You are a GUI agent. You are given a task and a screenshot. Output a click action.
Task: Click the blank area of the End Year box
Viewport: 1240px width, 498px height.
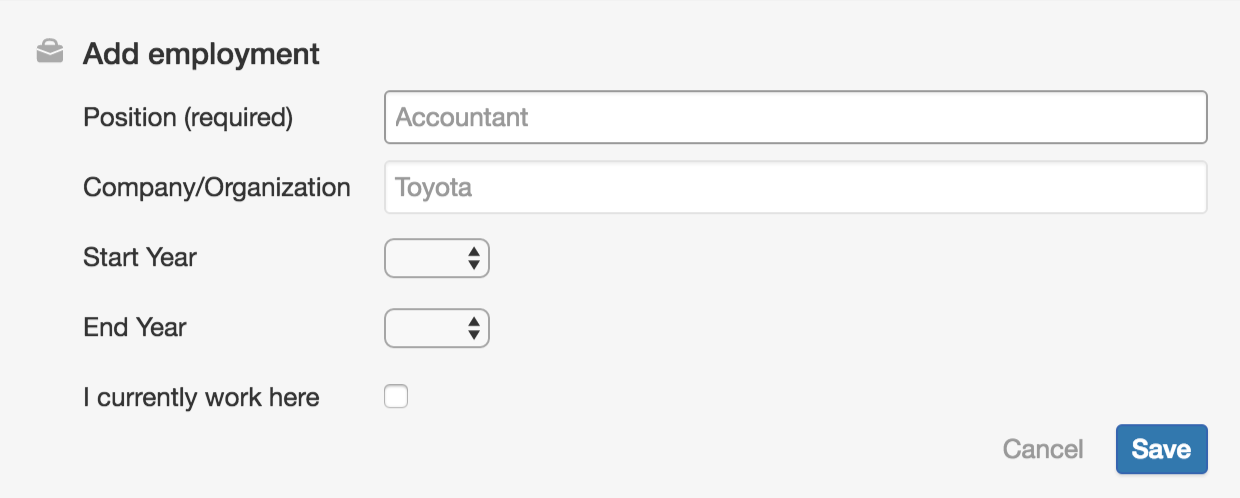click(x=425, y=327)
